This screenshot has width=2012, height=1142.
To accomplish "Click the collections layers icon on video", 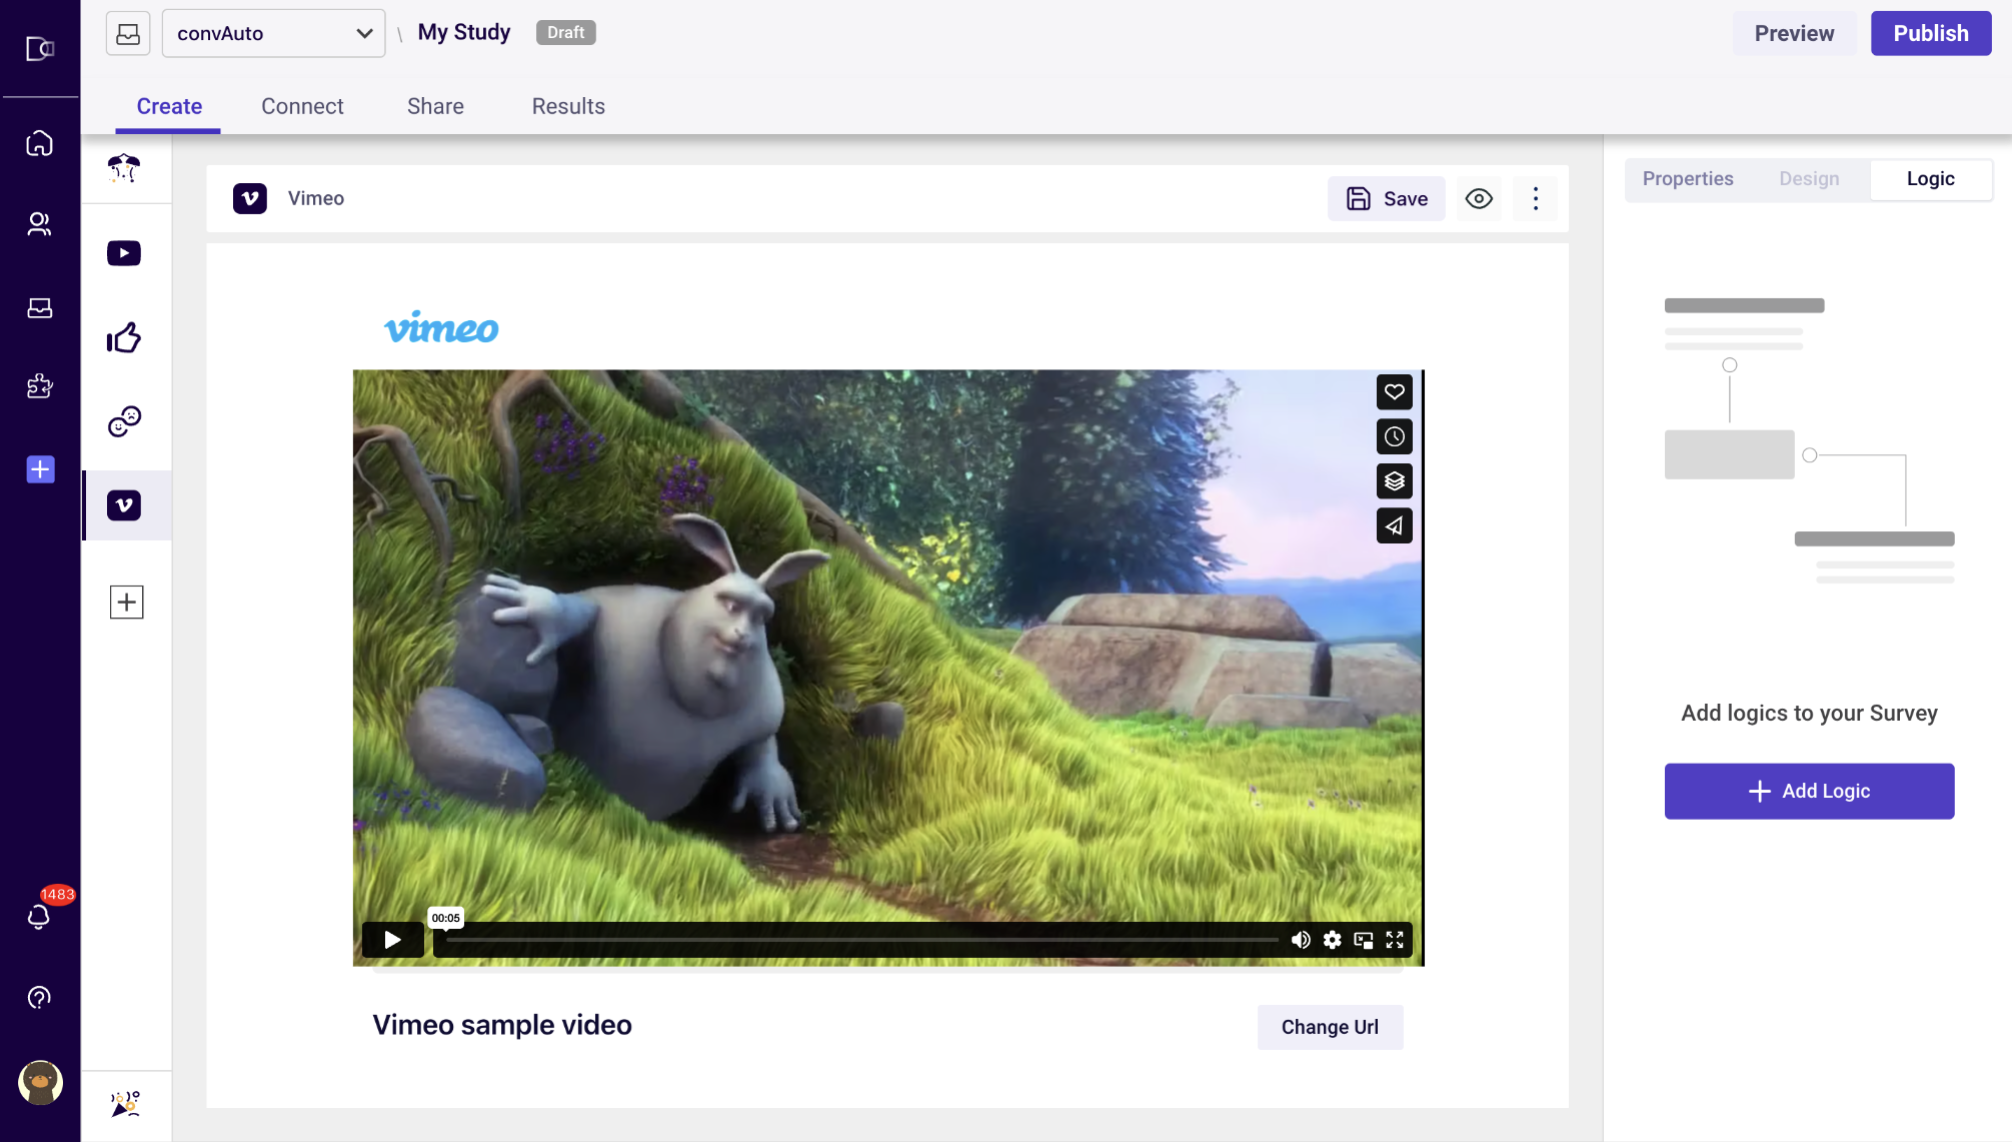I will click(x=1394, y=481).
